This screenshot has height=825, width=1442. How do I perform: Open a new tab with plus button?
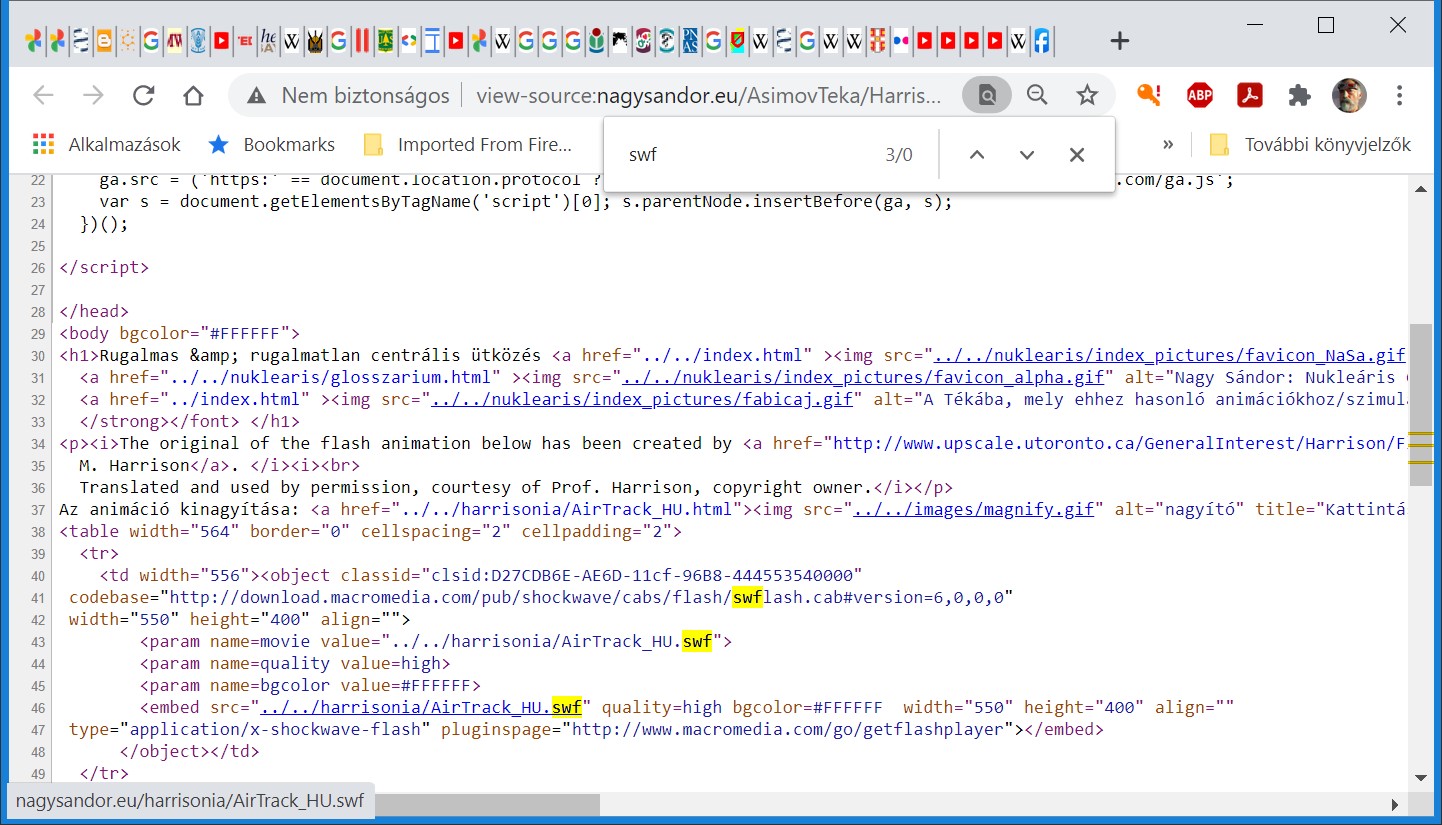(1120, 41)
